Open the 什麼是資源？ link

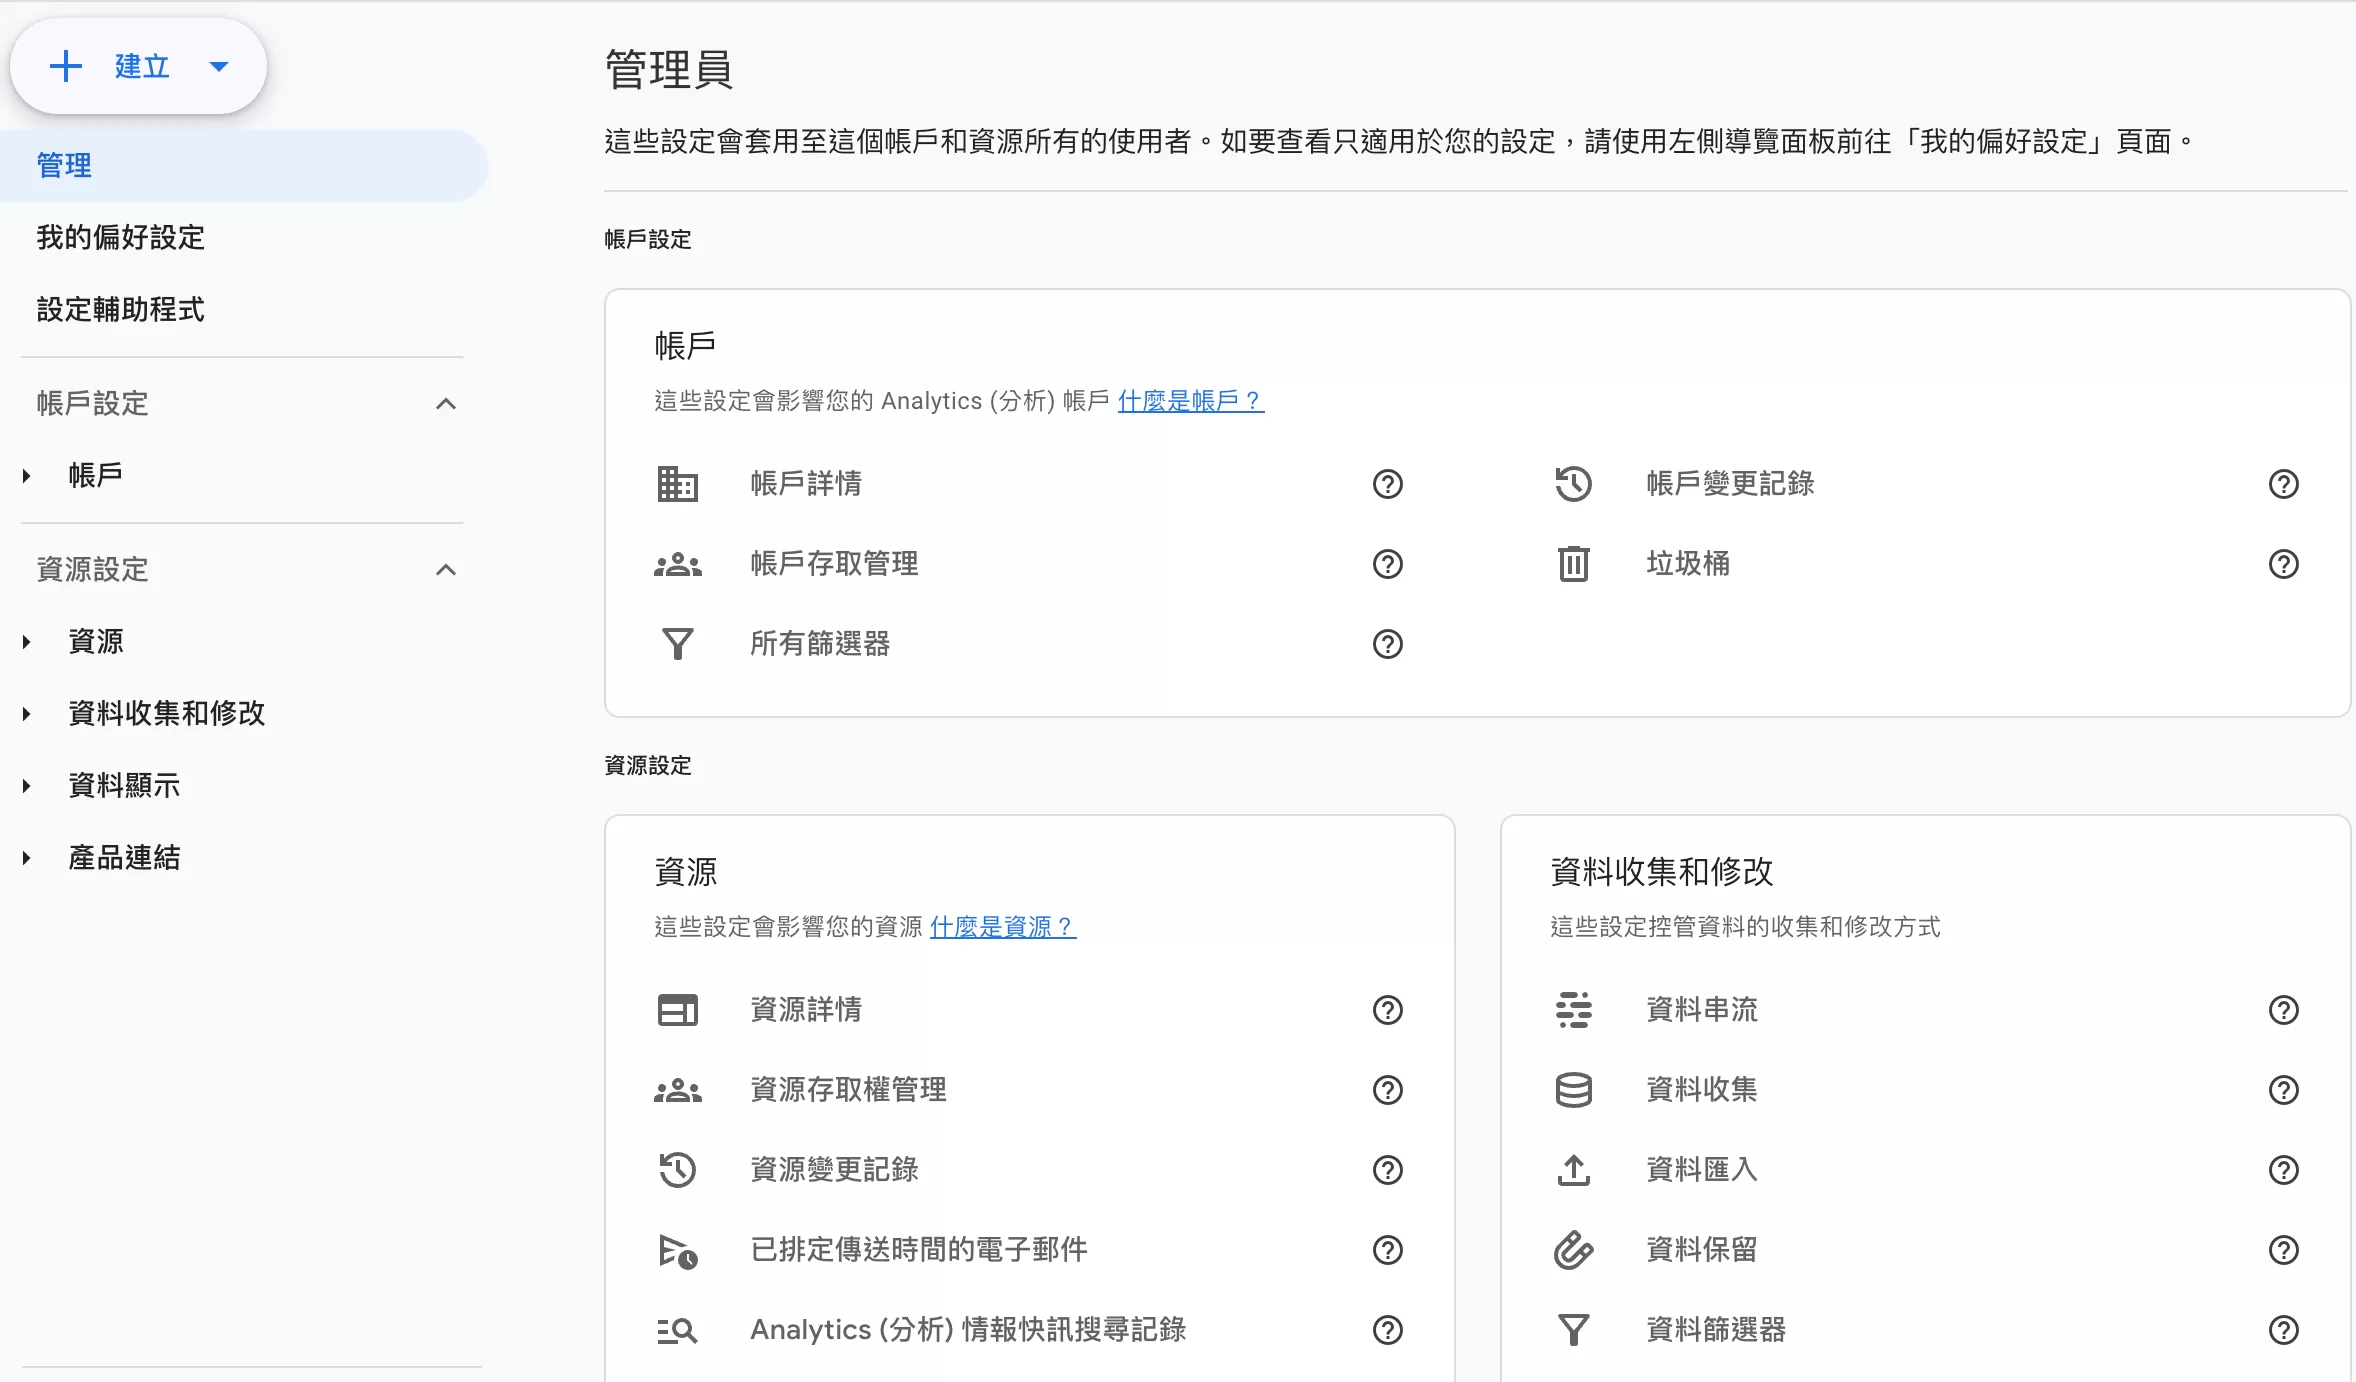(x=1002, y=927)
